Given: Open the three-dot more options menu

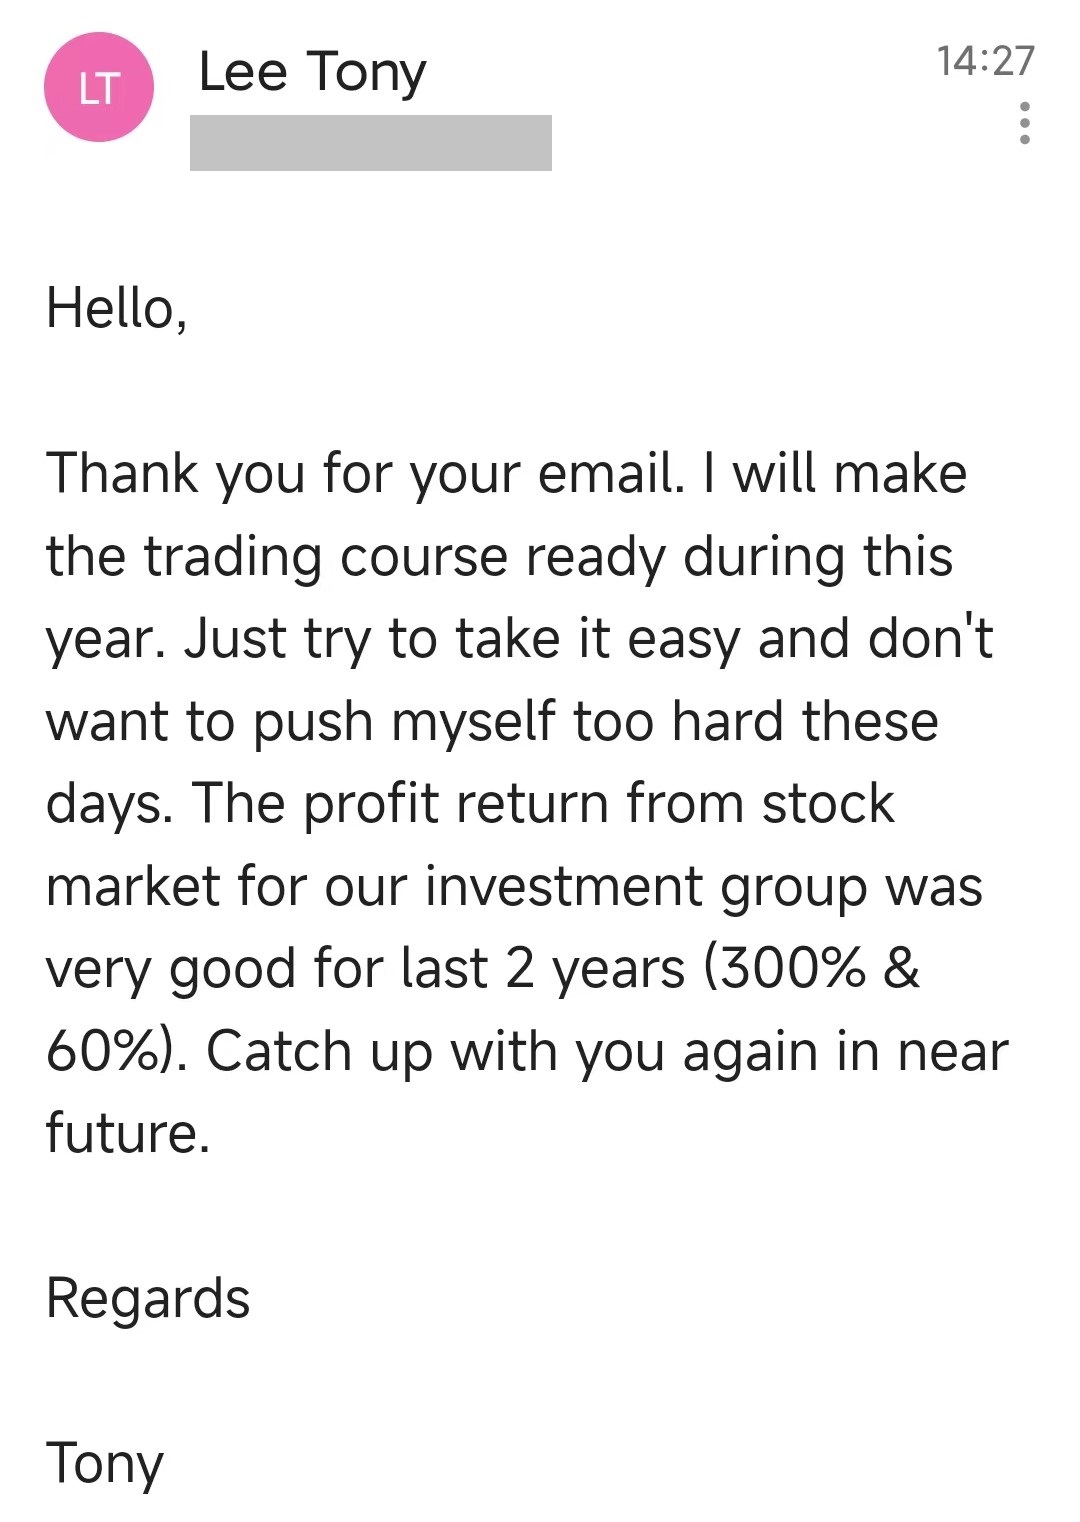Looking at the screenshot, I should coord(1024,123).
